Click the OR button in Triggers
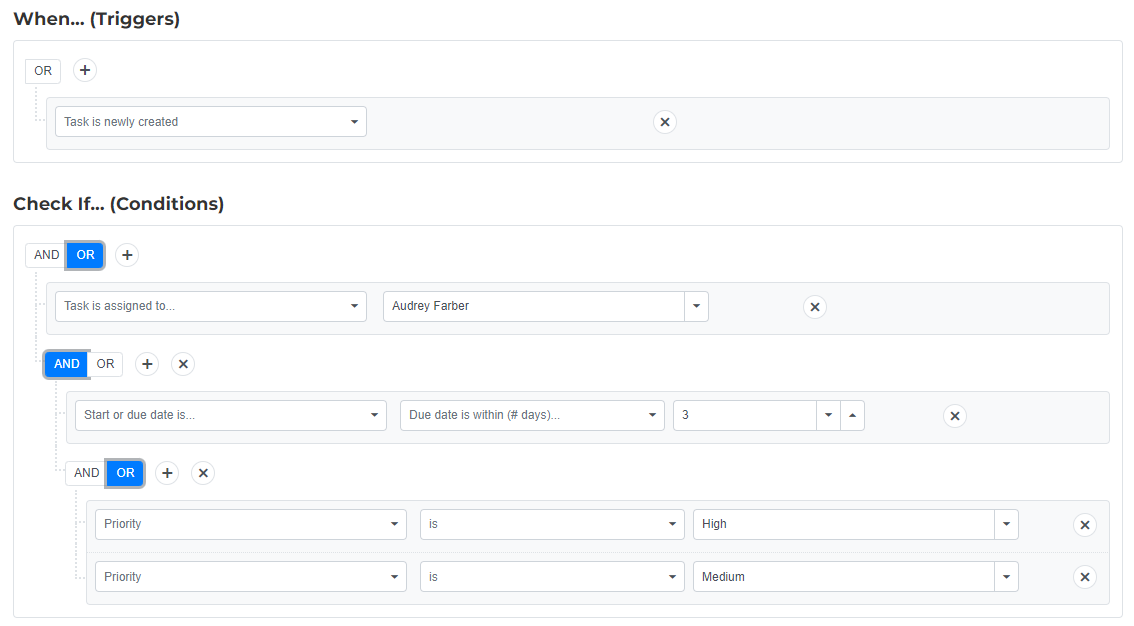1134x626 pixels. point(43,71)
